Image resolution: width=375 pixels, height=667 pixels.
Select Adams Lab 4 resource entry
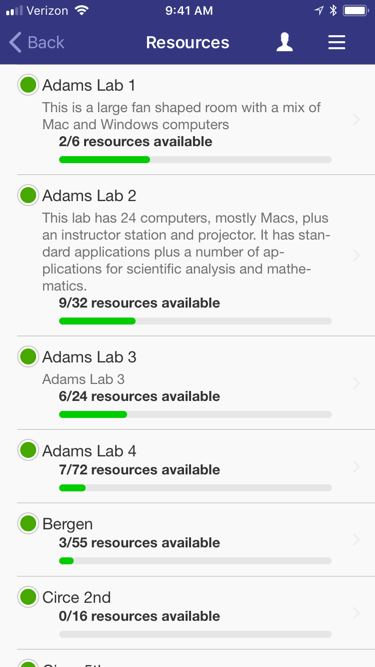click(x=188, y=466)
